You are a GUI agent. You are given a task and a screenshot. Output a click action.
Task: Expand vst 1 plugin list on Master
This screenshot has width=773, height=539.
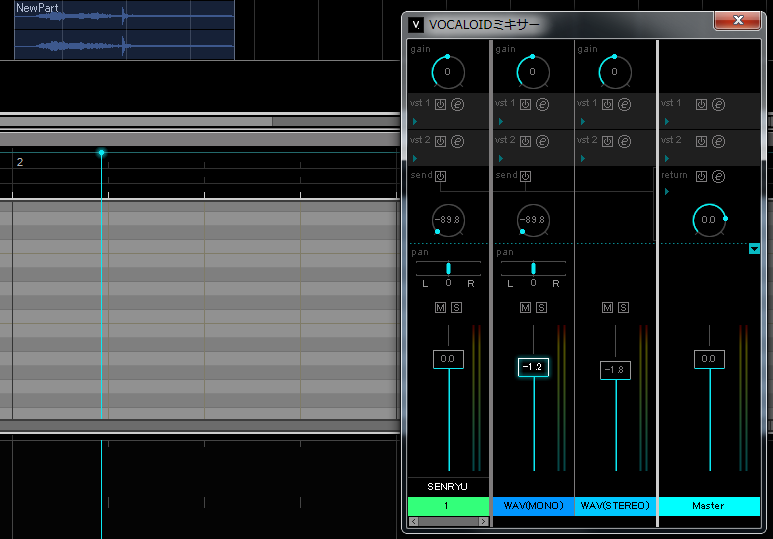[x=667, y=121]
